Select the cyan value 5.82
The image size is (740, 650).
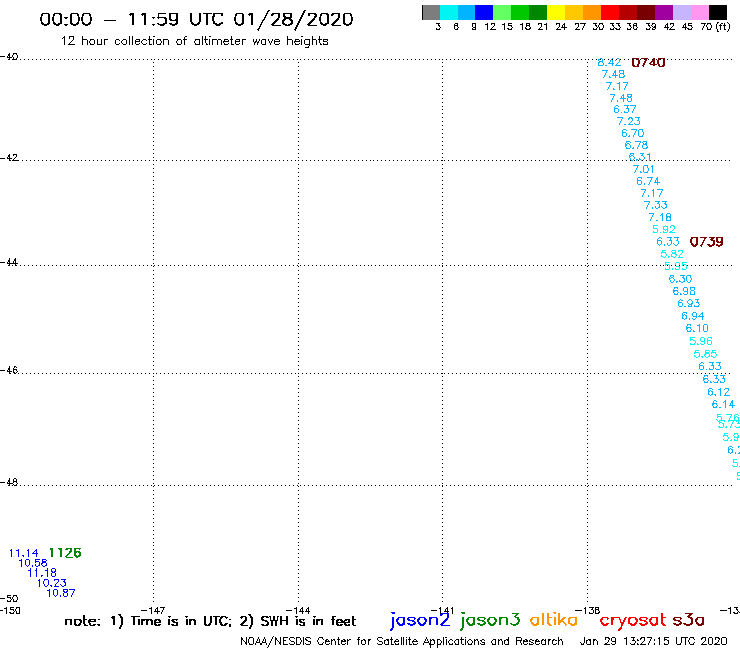click(672, 254)
